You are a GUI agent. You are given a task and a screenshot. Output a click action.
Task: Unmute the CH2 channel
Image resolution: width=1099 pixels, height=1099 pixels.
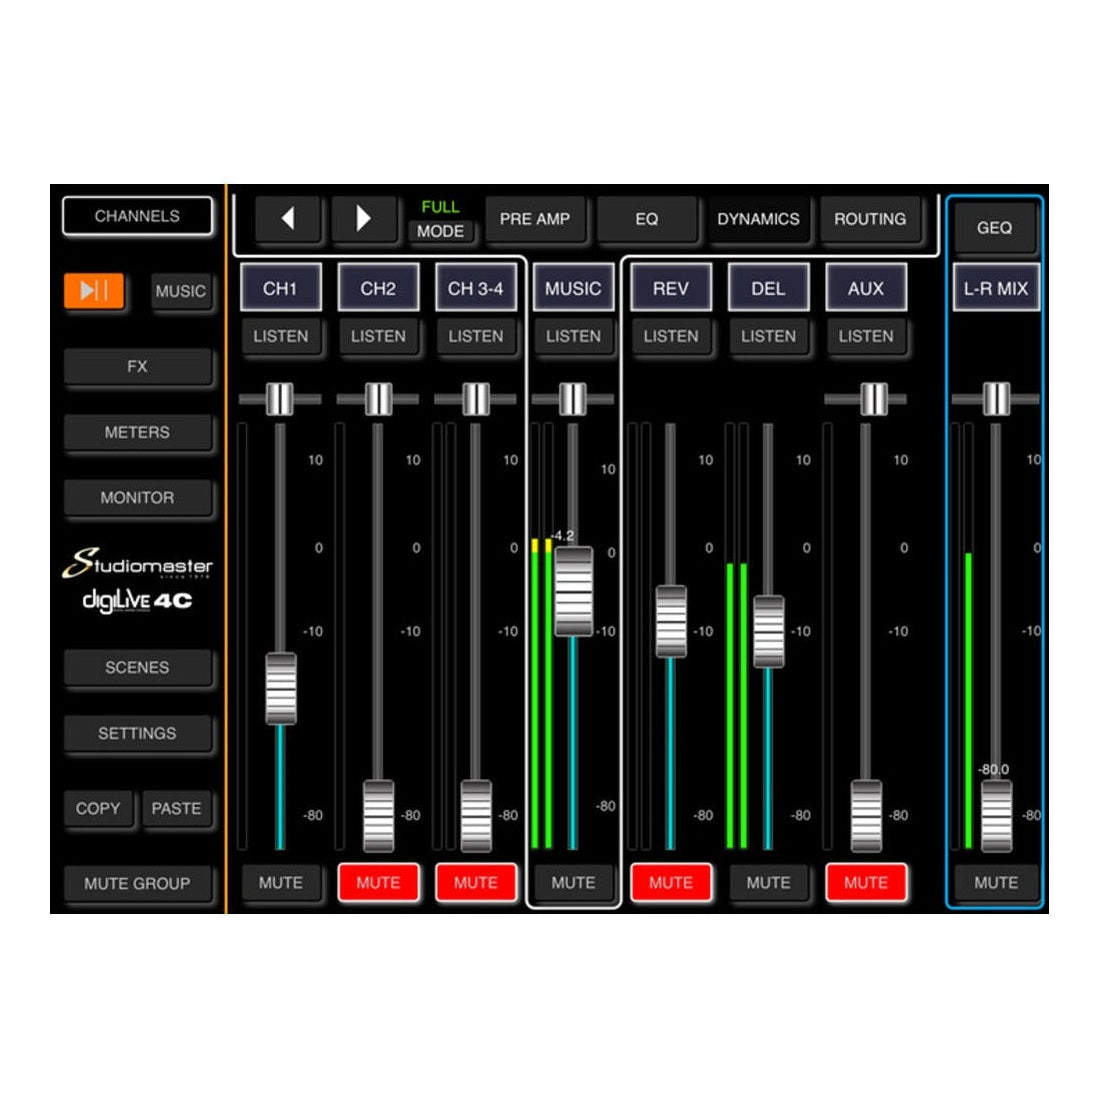click(x=379, y=882)
